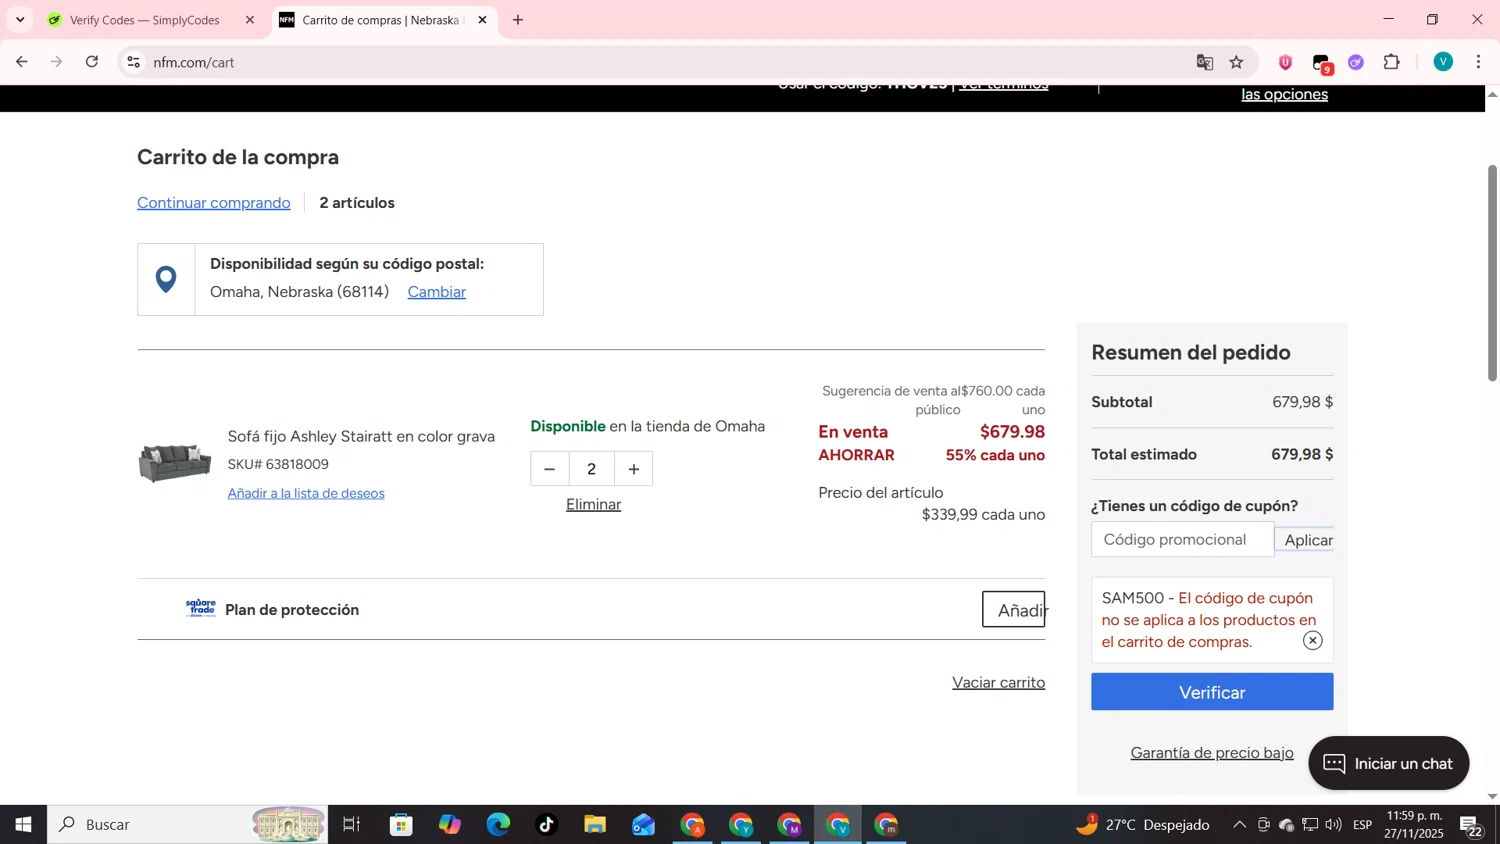Reload the nfm.com cart page
Screen dimensions: 1500x844
coord(92,62)
